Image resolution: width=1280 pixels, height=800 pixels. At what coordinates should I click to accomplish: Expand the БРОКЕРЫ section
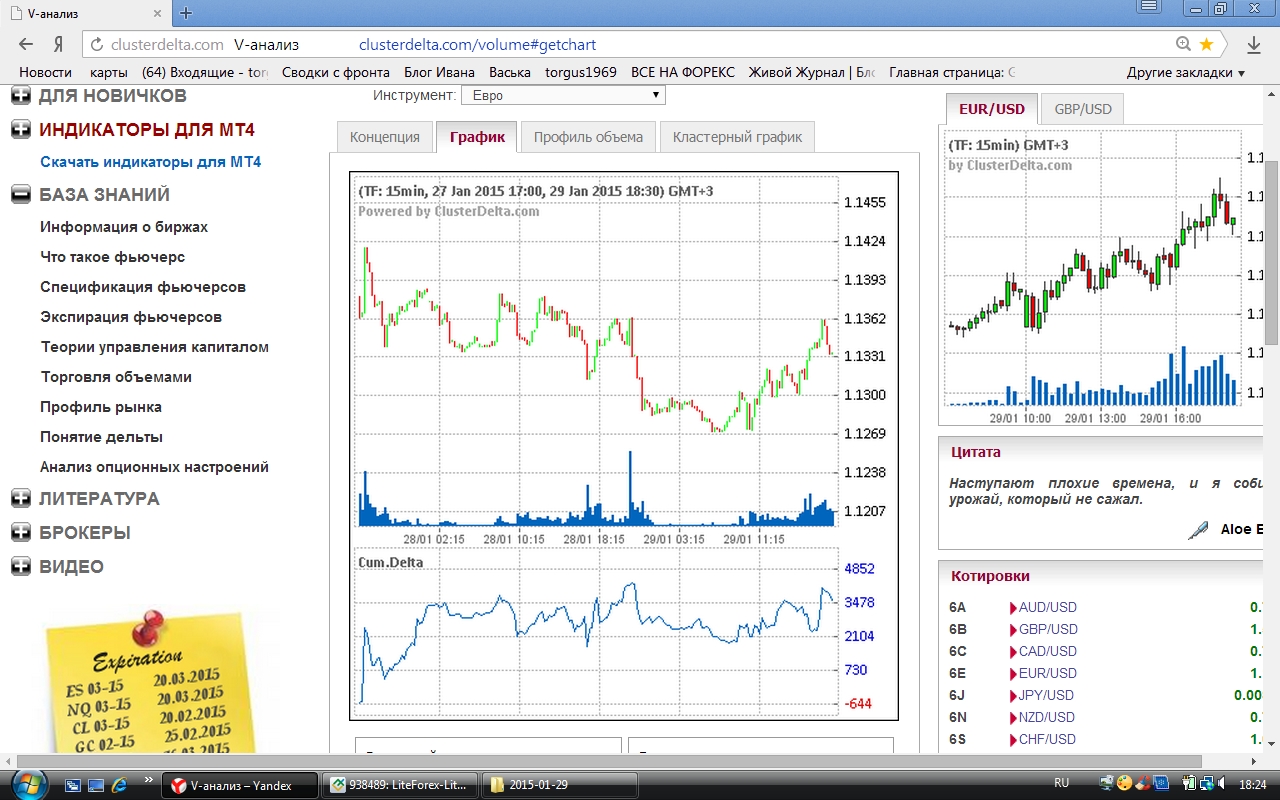(20, 532)
